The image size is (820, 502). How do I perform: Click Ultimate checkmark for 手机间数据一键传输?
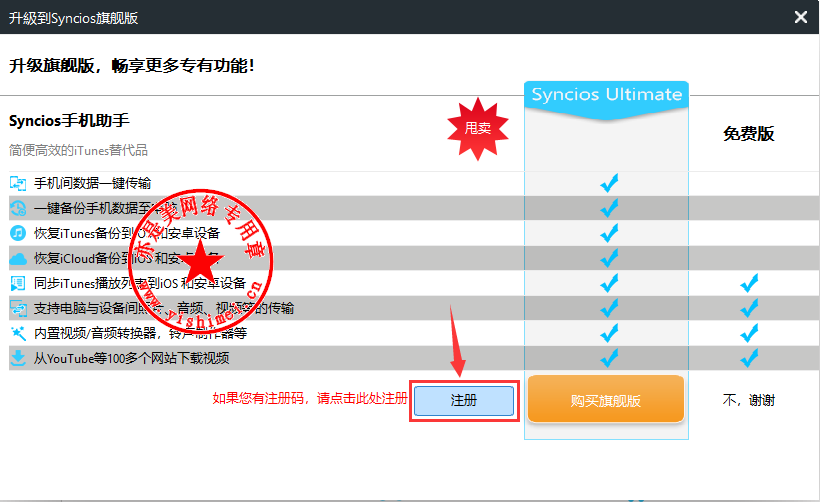[x=609, y=183]
